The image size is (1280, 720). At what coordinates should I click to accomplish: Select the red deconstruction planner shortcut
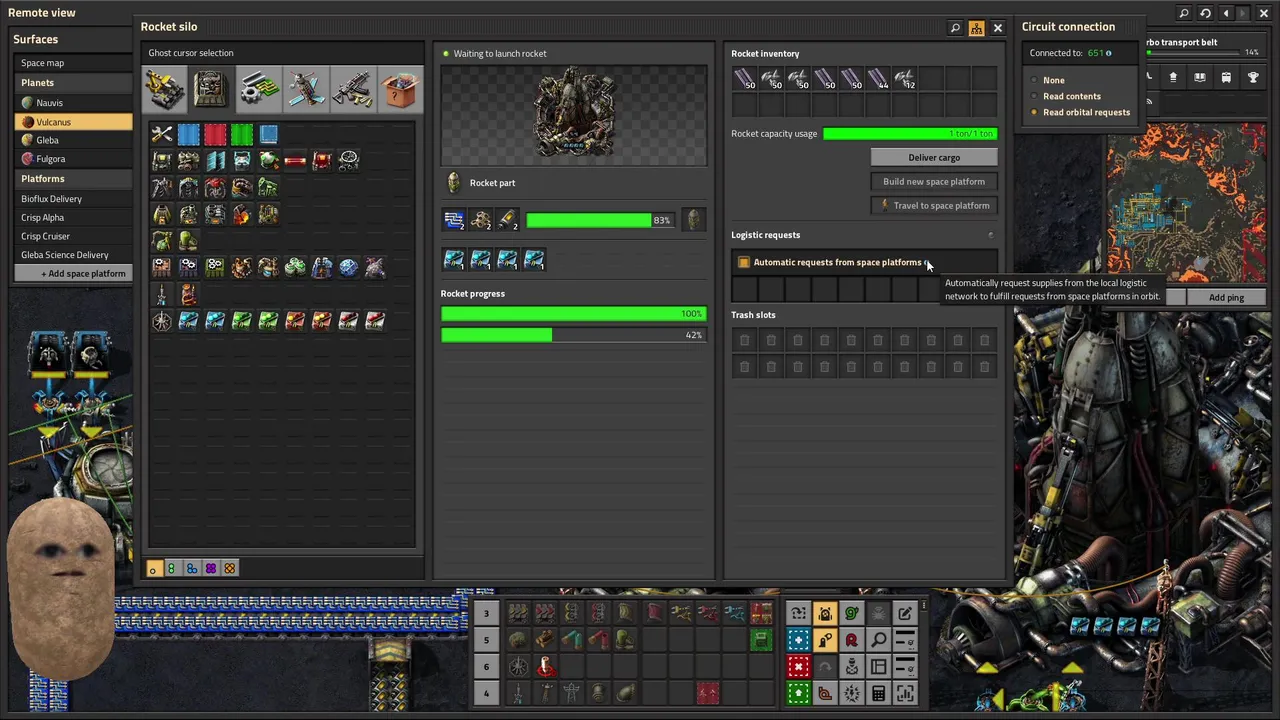[798, 667]
